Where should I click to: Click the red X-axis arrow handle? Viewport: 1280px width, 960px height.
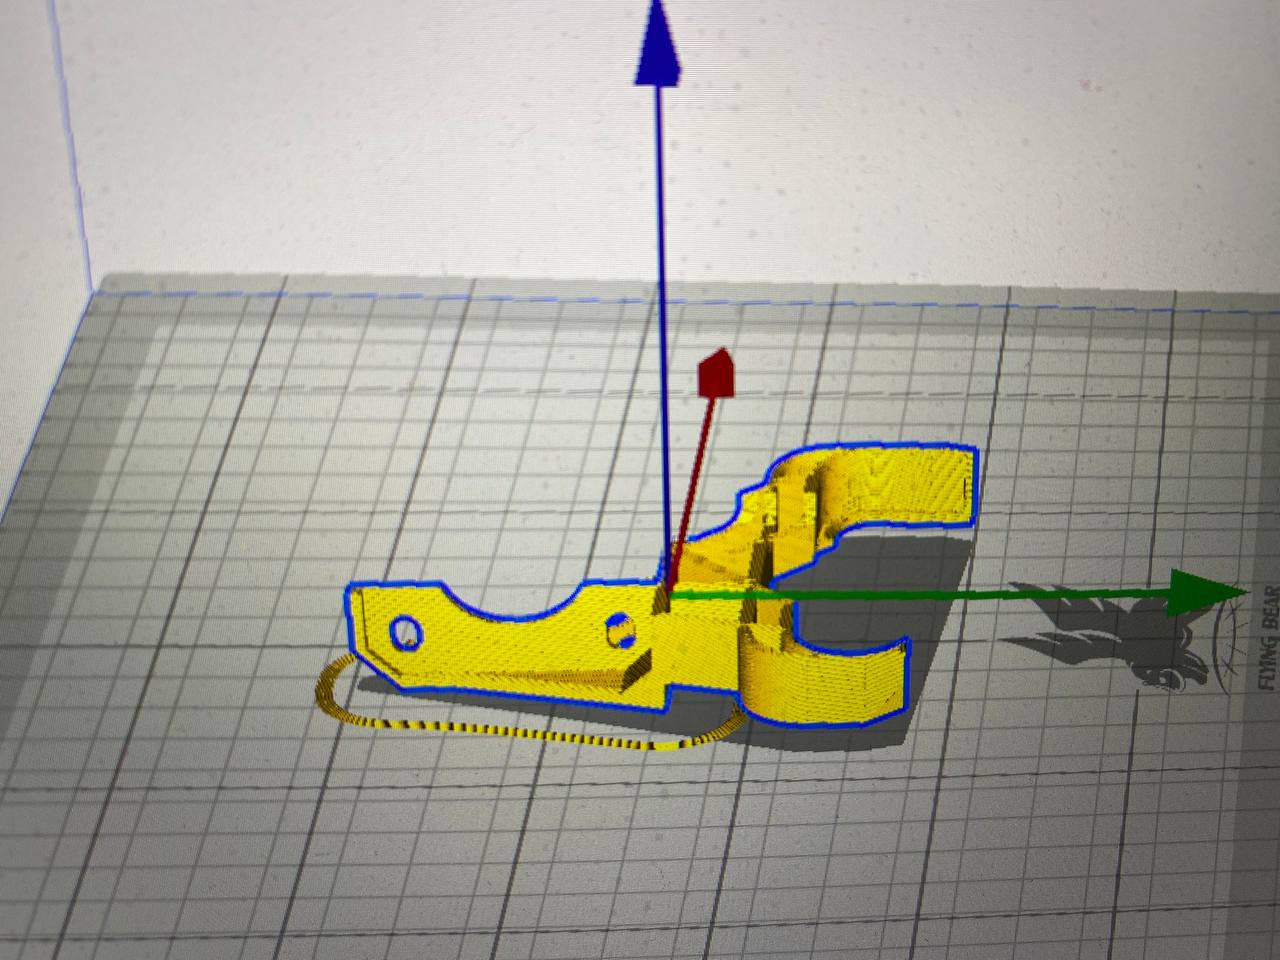coord(715,373)
